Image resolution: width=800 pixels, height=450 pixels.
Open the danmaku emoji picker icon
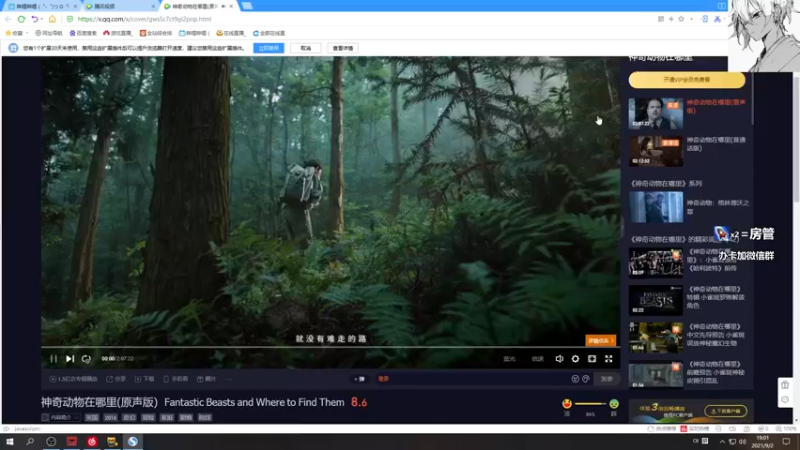[x=575, y=379]
